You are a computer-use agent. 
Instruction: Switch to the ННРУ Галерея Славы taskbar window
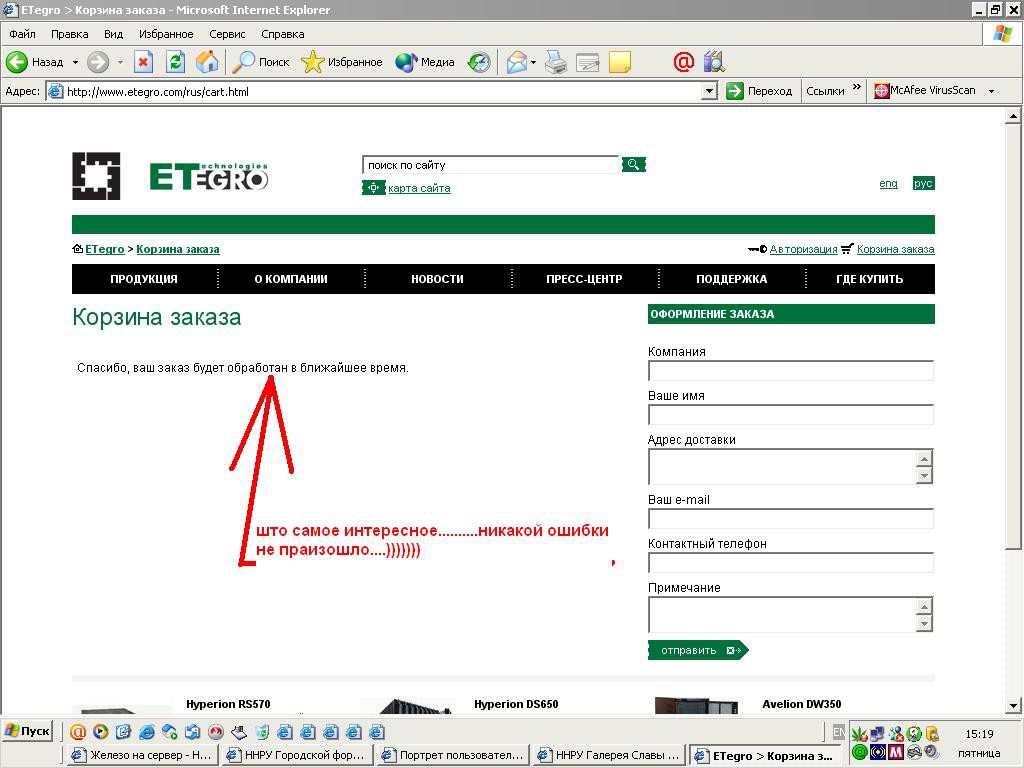tap(608, 755)
